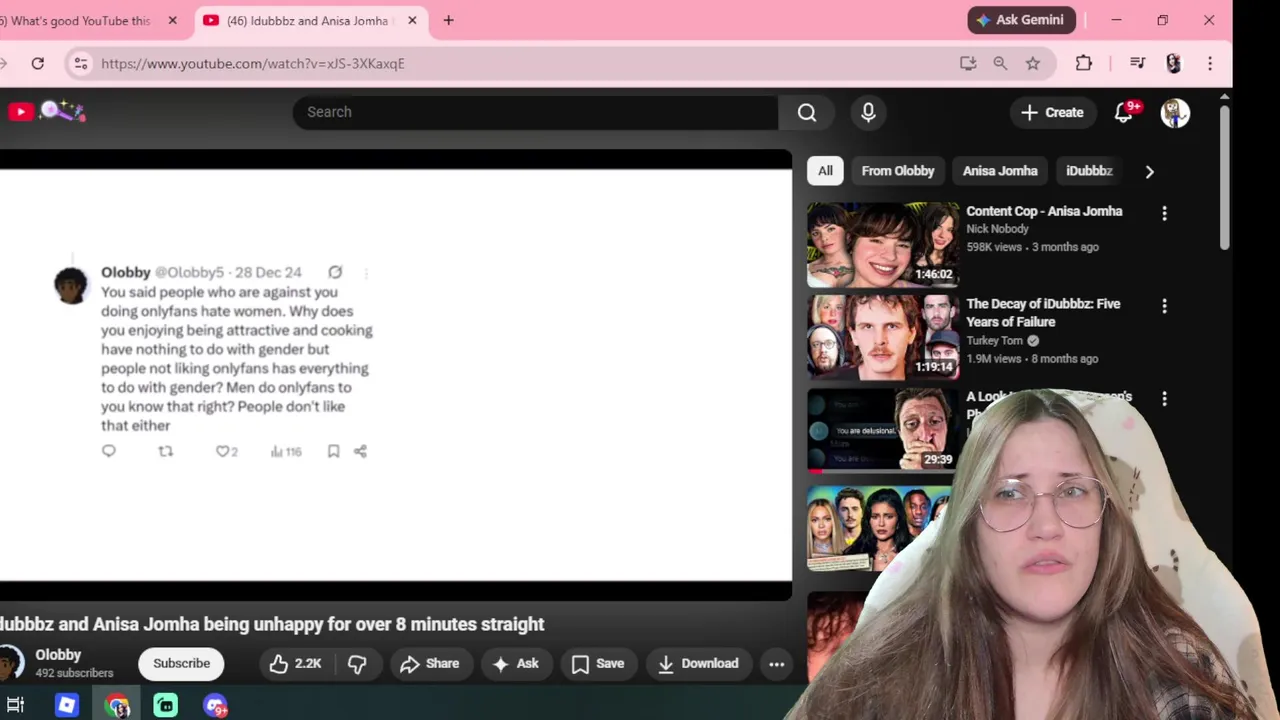This screenshot has height=720, width=1280.
Task: Open "Content Cop - Anisa Jomha" title
Action: tap(1044, 211)
